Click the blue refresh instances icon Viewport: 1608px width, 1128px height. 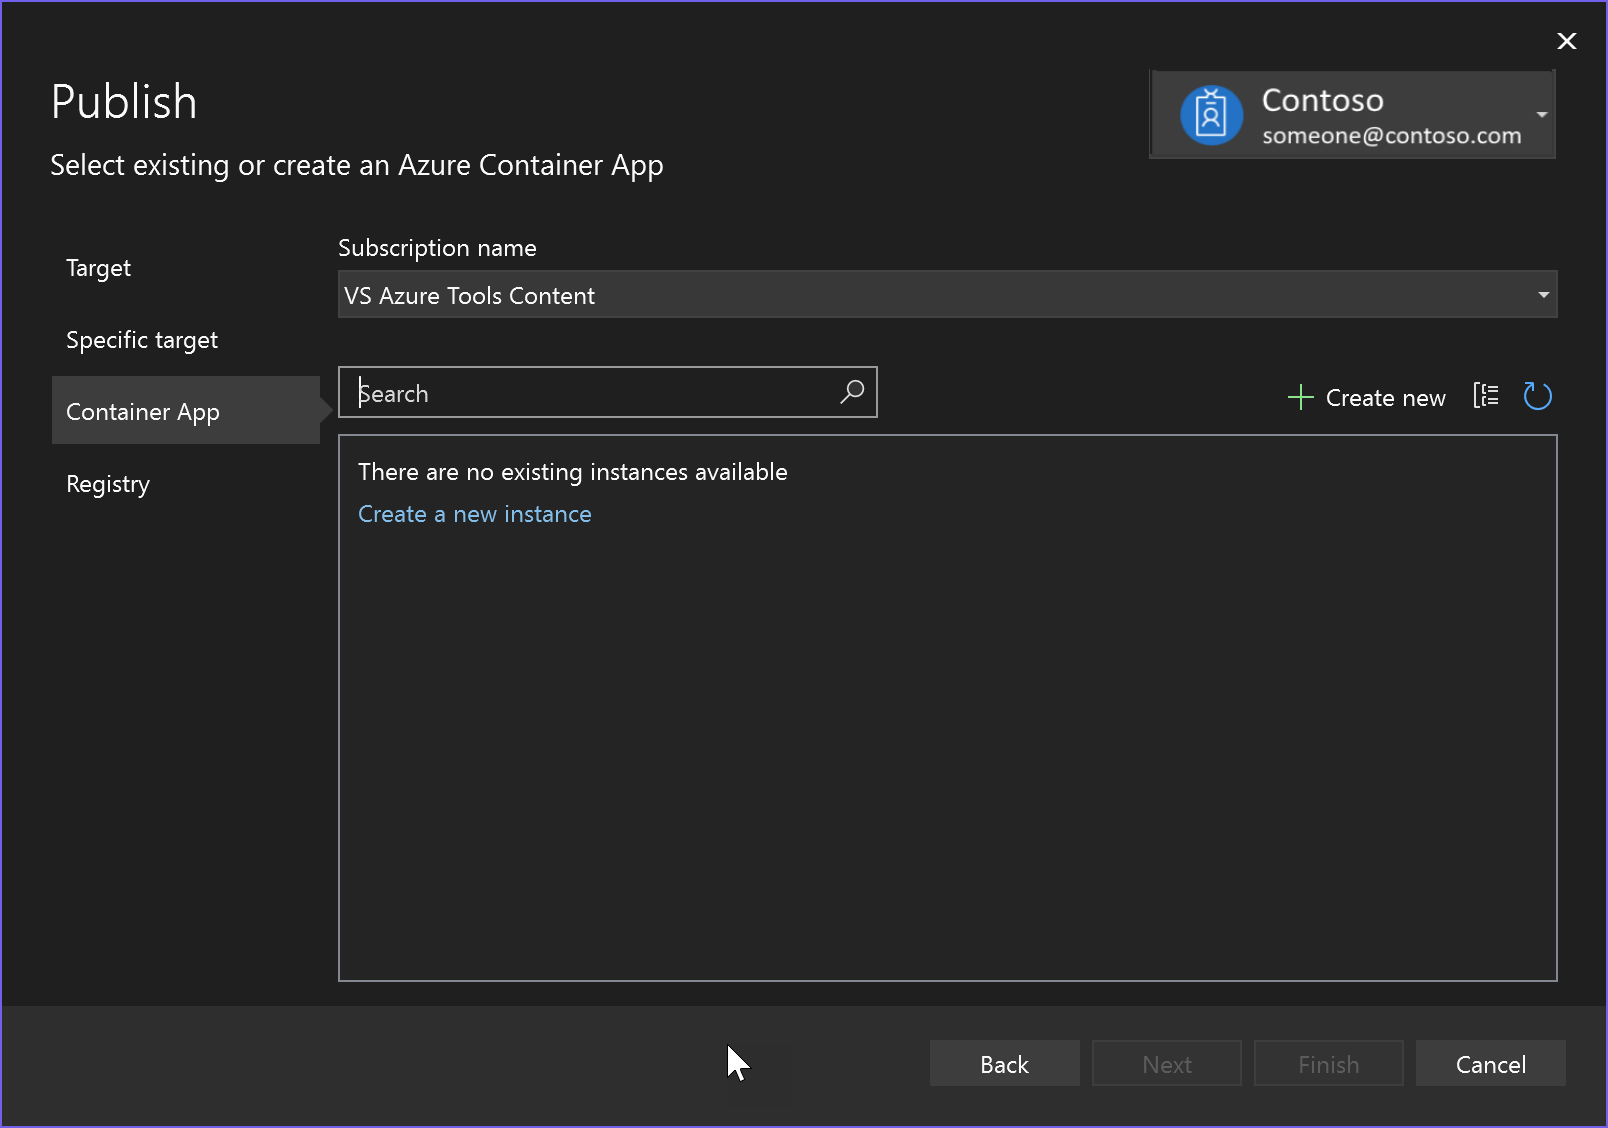click(x=1537, y=396)
